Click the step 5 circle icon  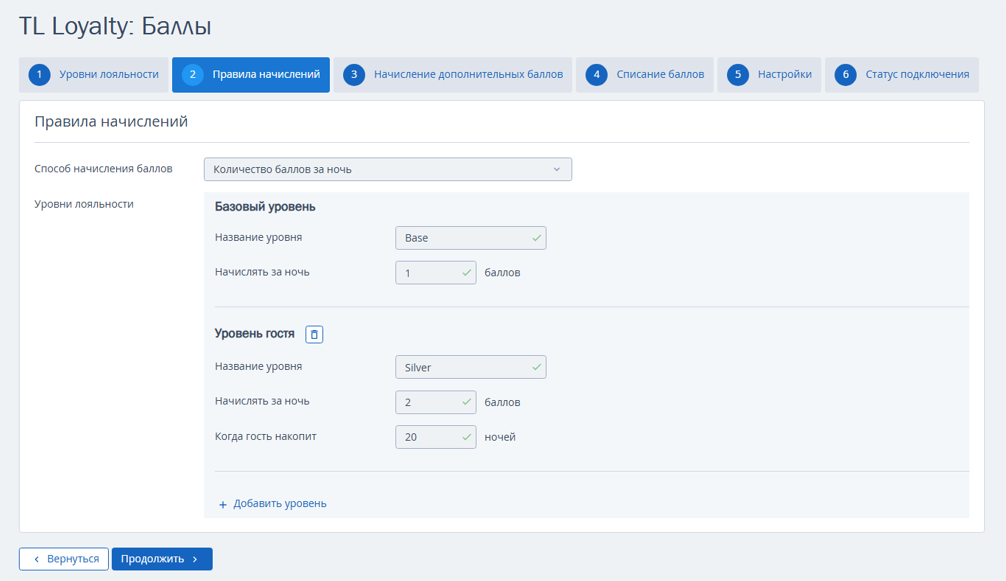(737, 74)
